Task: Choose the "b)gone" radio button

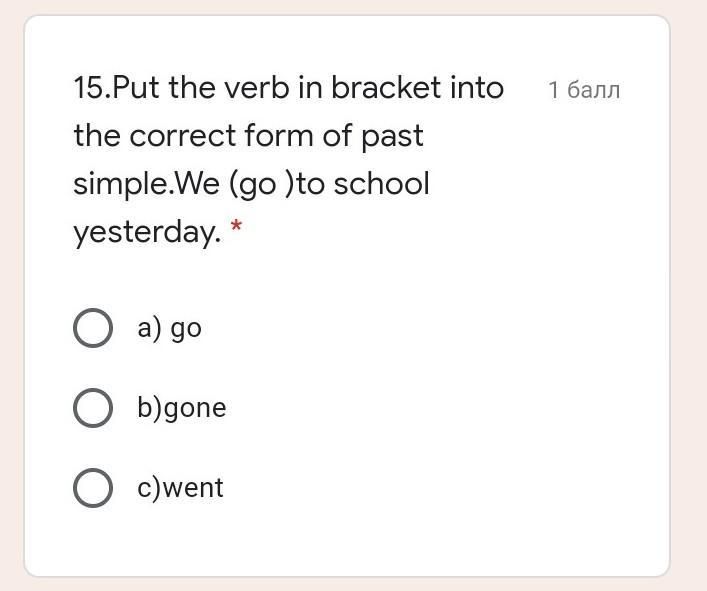Action: [x=93, y=408]
